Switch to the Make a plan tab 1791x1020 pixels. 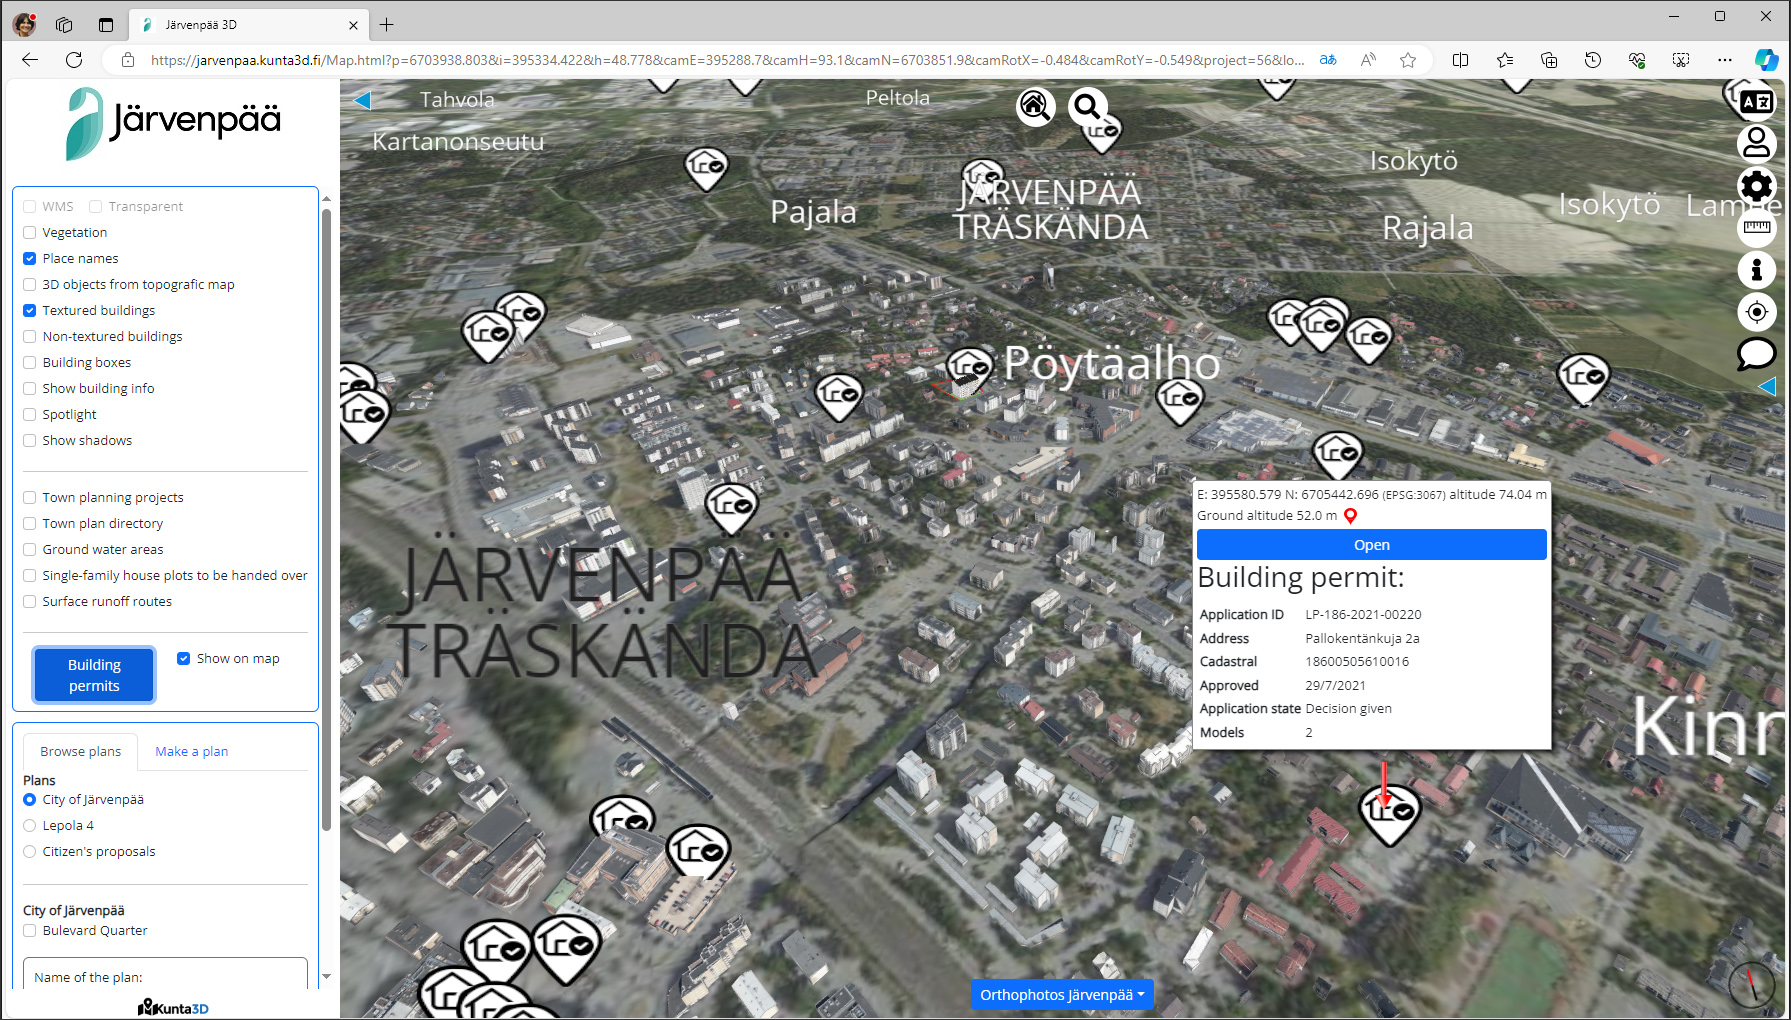tap(191, 751)
